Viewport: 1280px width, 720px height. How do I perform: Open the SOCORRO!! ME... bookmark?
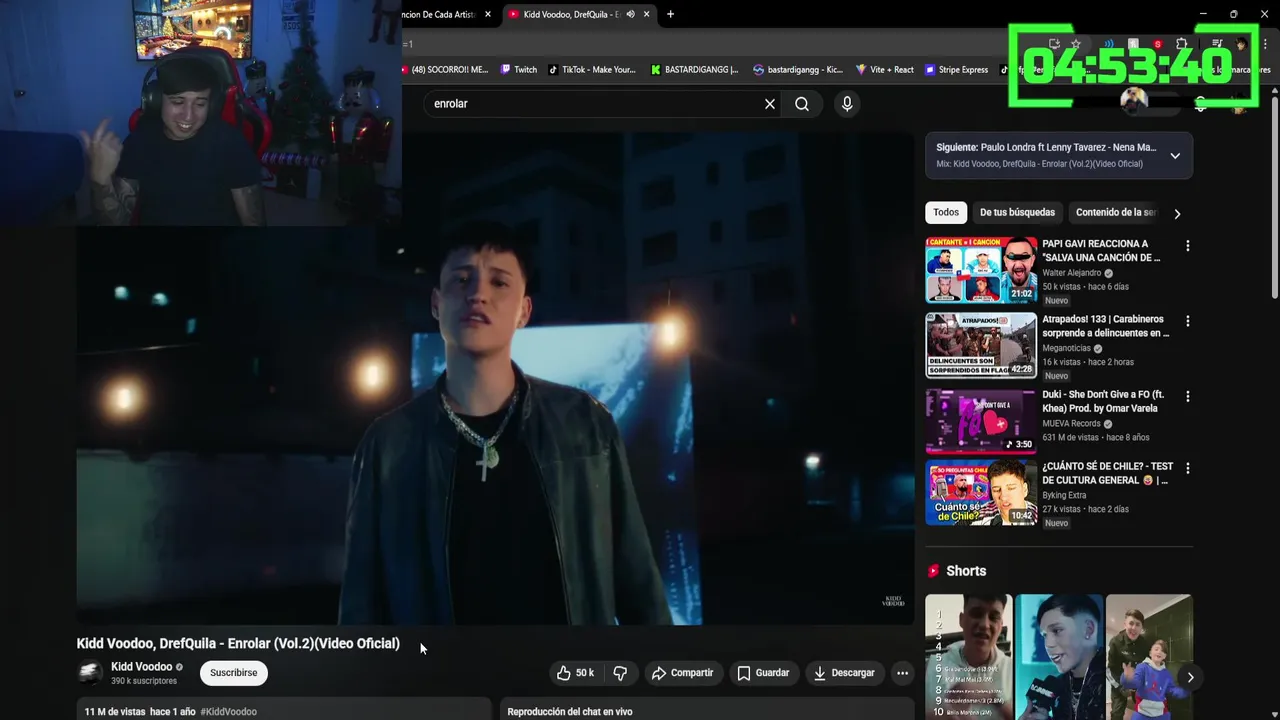[x=445, y=70]
